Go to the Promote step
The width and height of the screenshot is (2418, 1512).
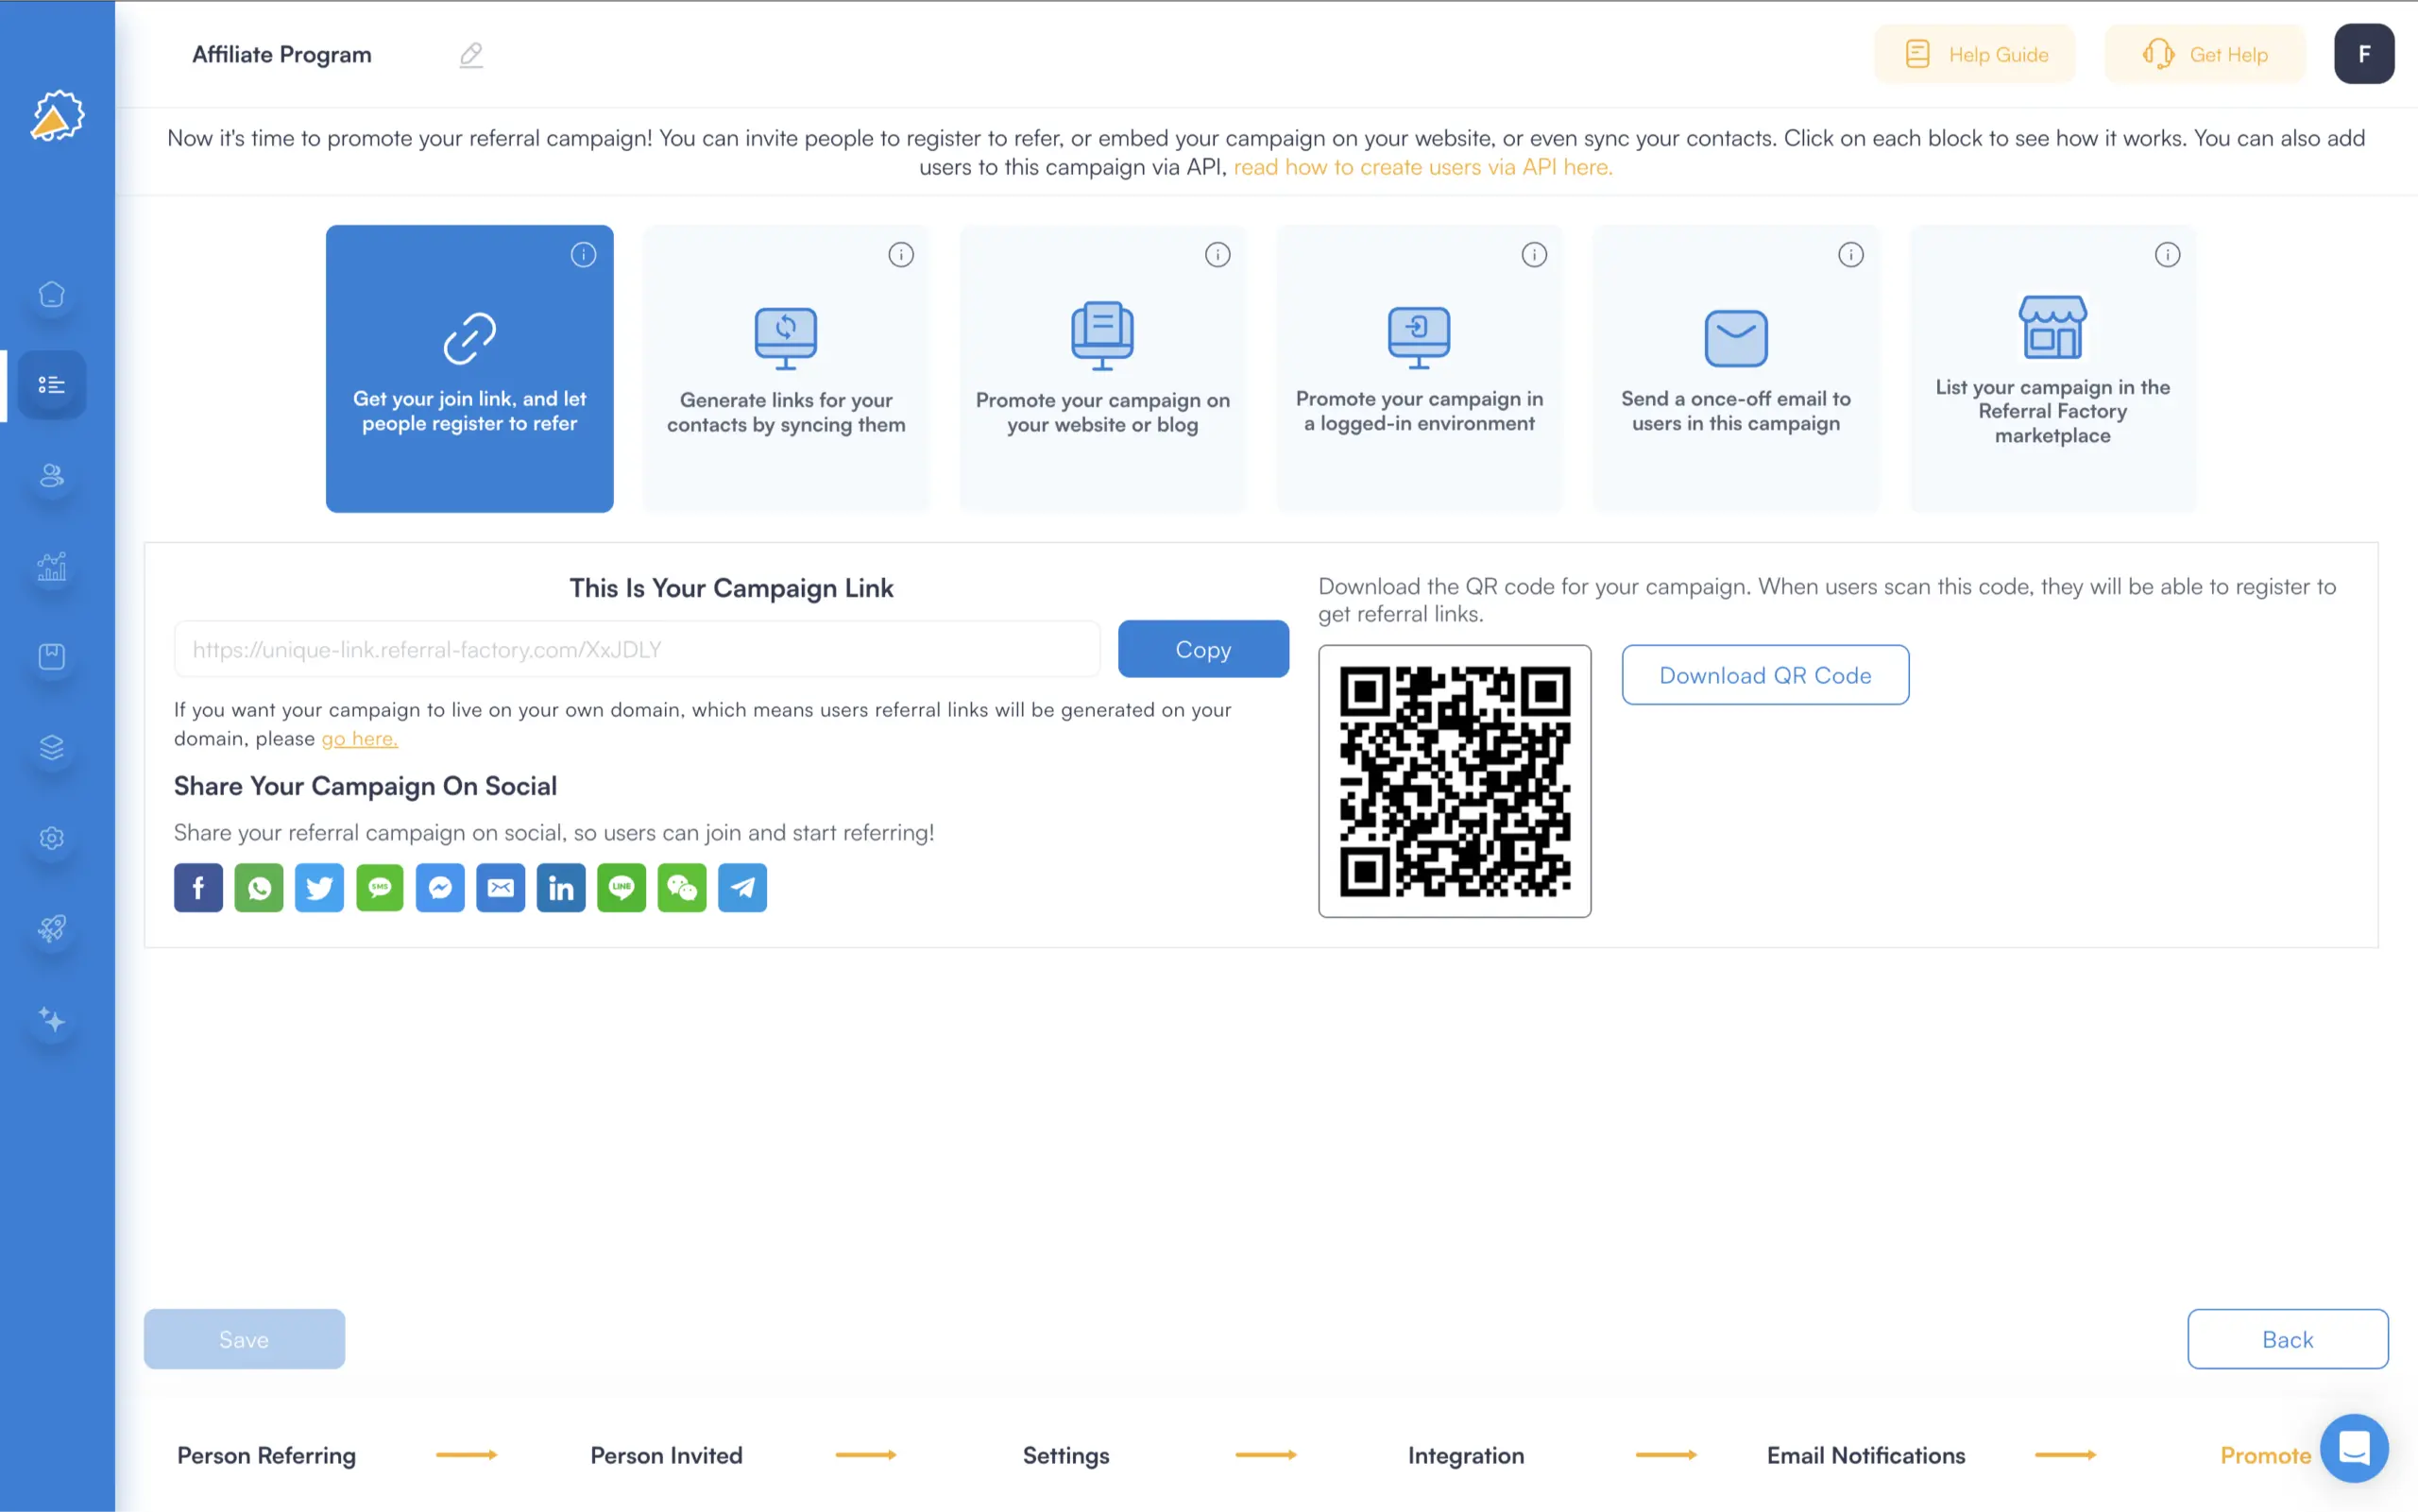pyautogui.click(x=2266, y=1455)
